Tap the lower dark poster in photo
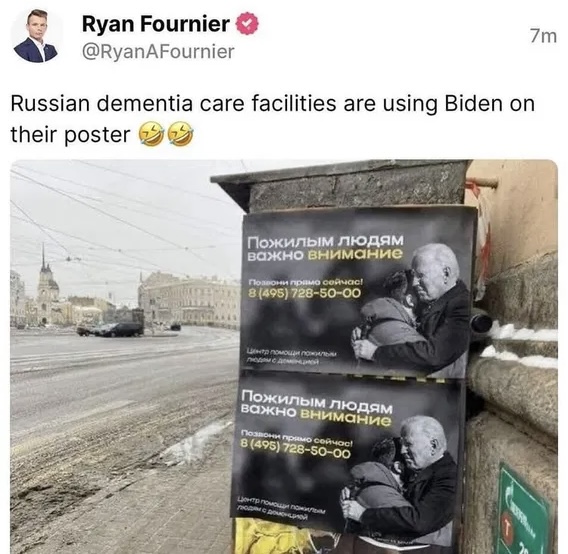This screenshot has height=554, width=568. [x=347, y=459]
